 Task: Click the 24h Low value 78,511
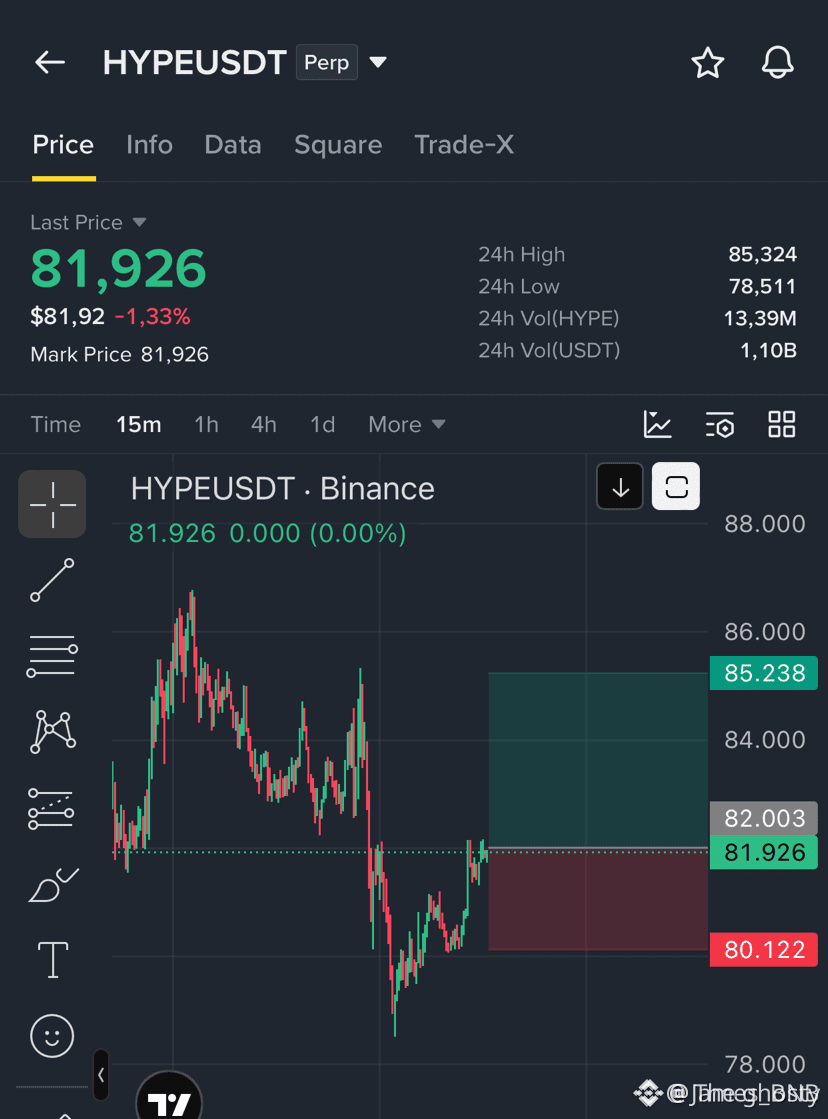tap(762, 287)
